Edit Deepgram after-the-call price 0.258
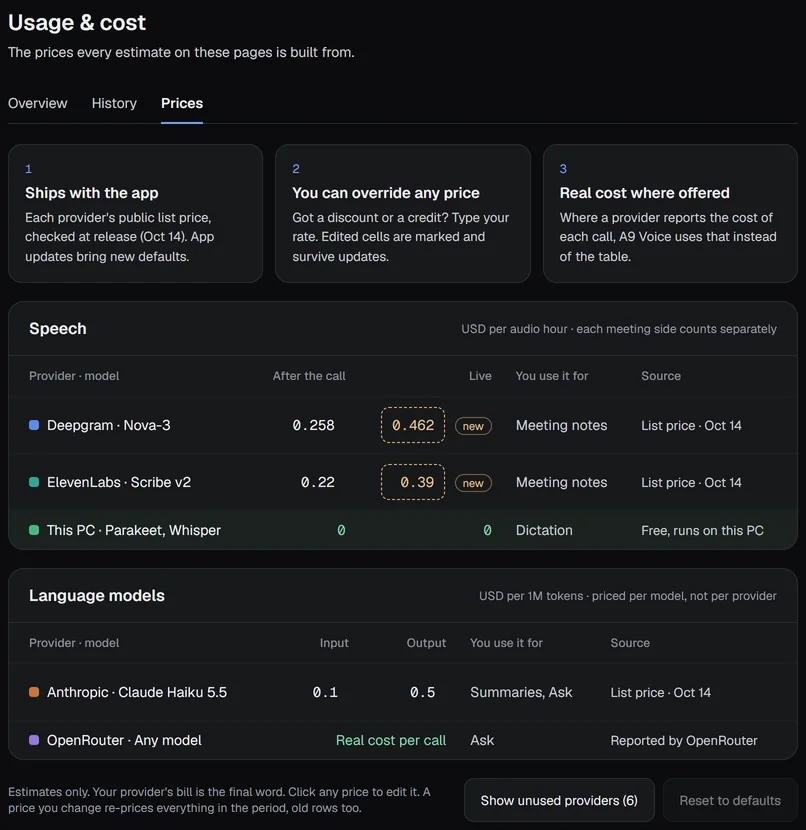The width and height of the screenshot is (806, 830). pos(313,425)
